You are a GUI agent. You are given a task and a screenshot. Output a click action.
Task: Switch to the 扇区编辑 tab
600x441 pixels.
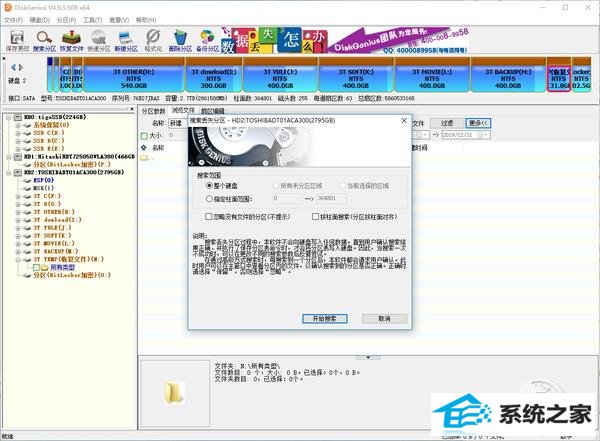pos(212,111)
